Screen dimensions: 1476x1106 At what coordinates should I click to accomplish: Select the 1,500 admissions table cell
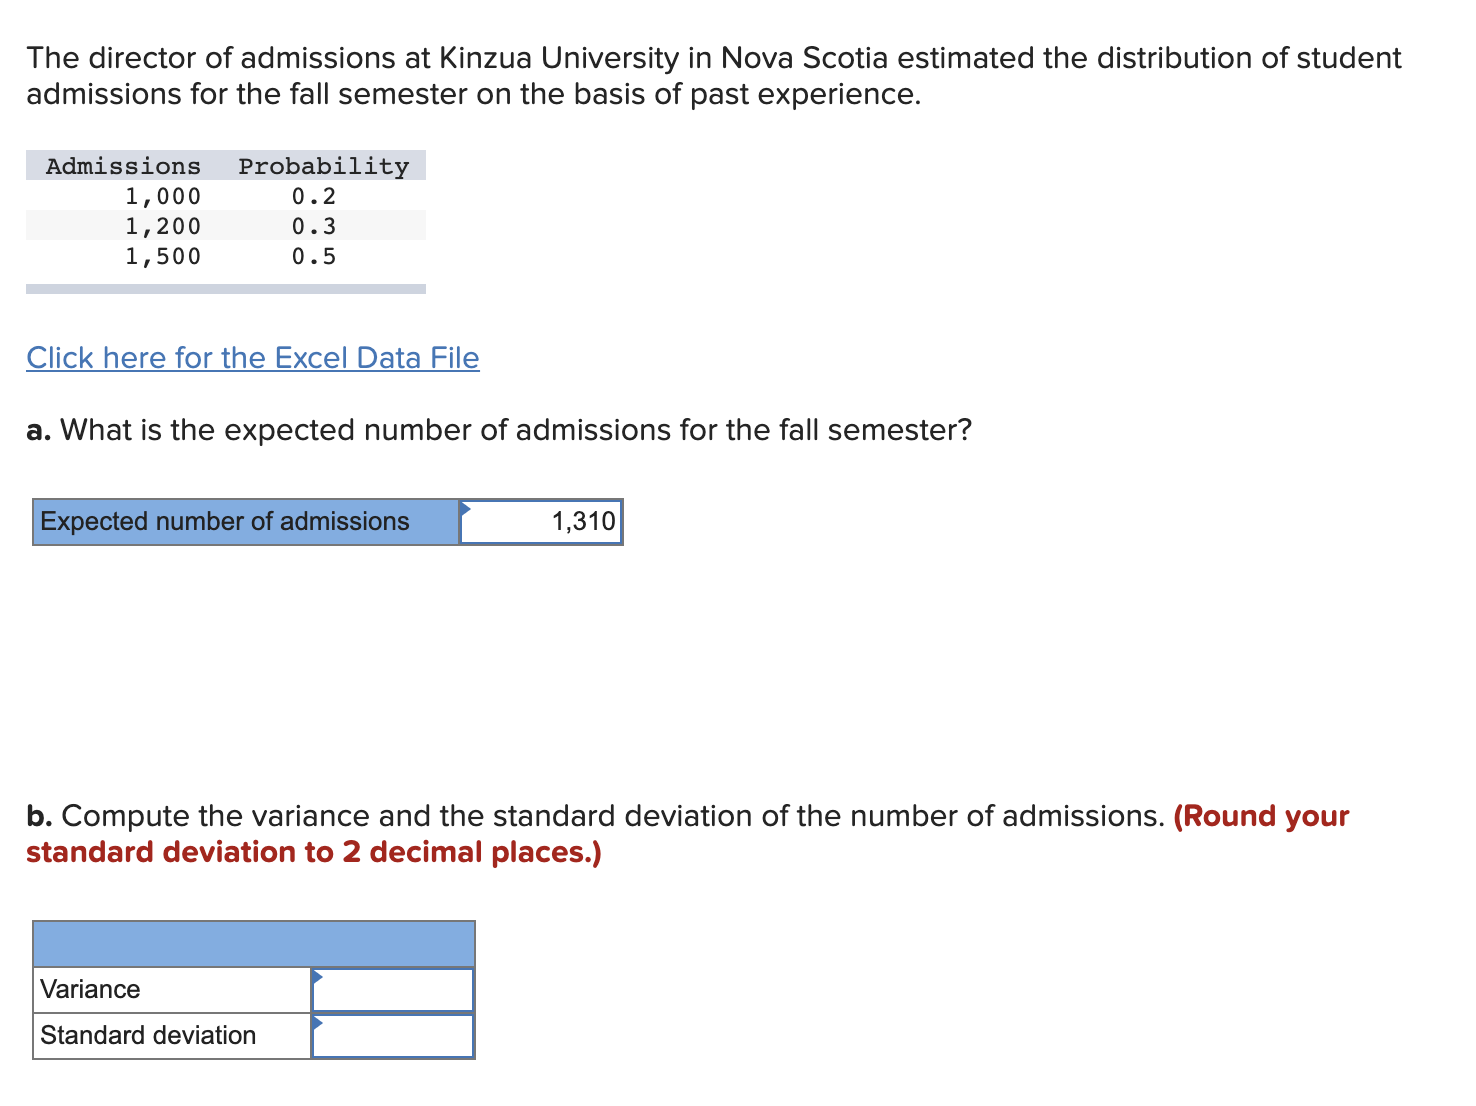[163, 257]
